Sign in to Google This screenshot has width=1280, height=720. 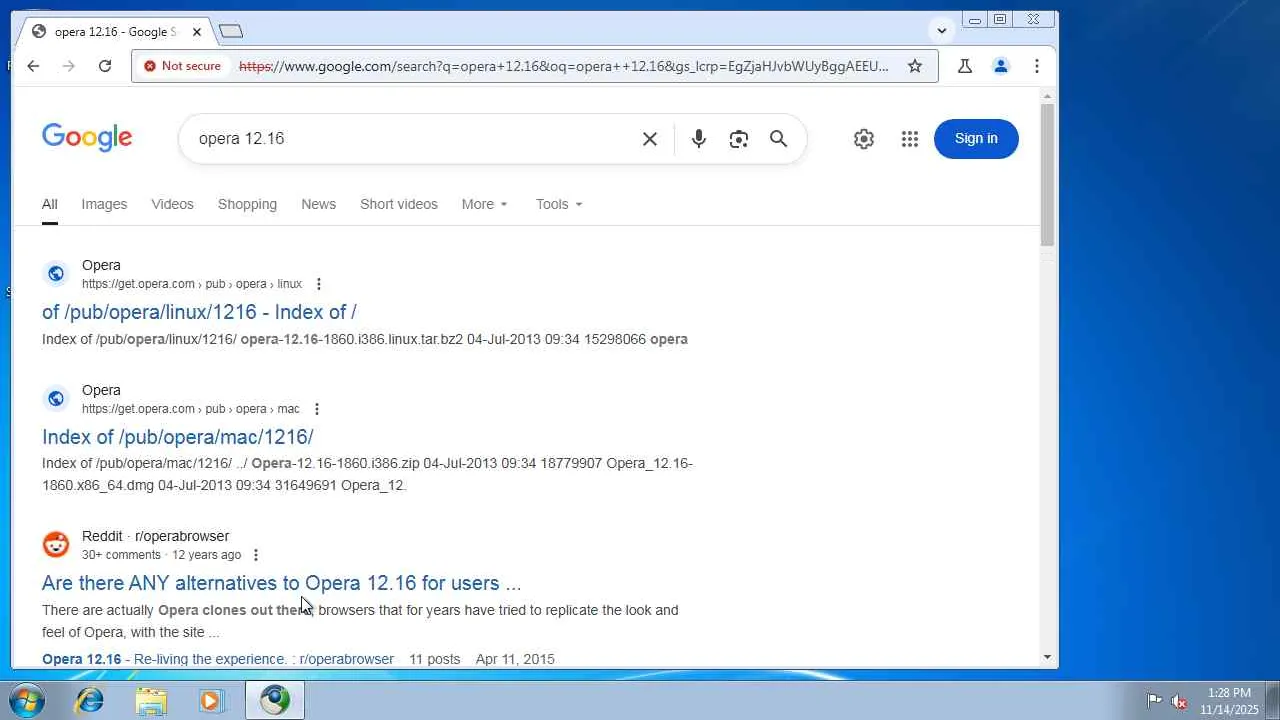click(x=976, y=138)
